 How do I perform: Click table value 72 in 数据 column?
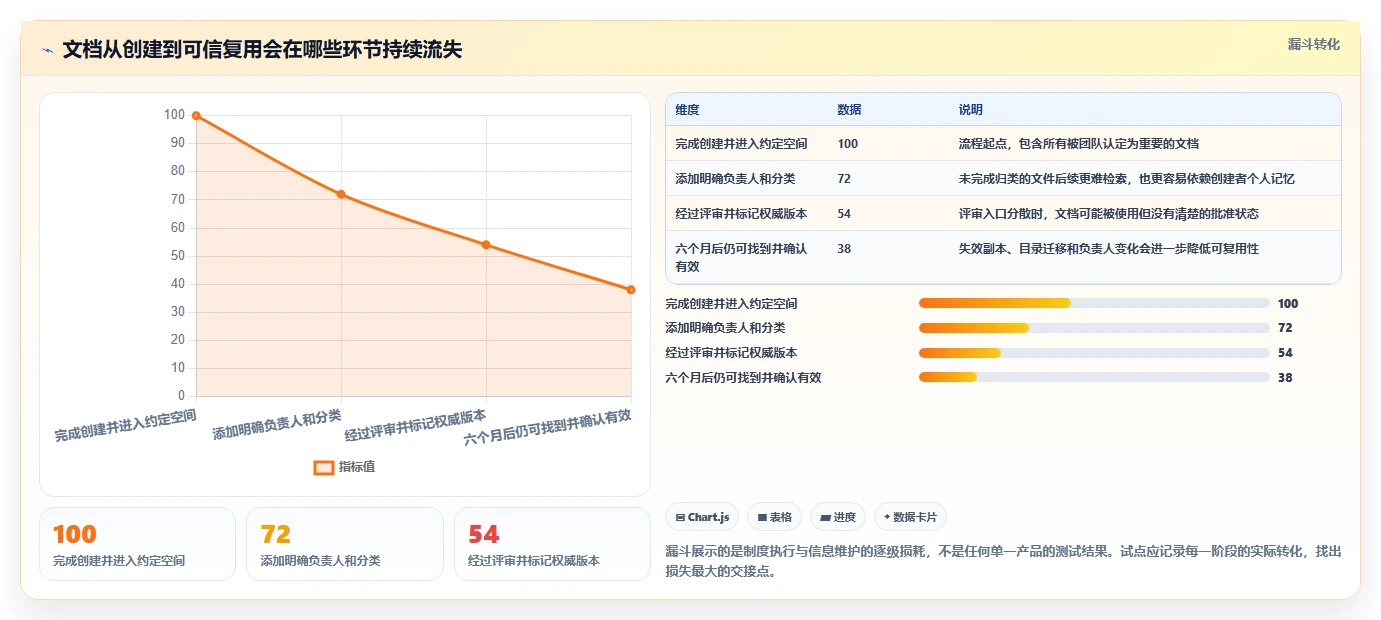click(844, 179)
